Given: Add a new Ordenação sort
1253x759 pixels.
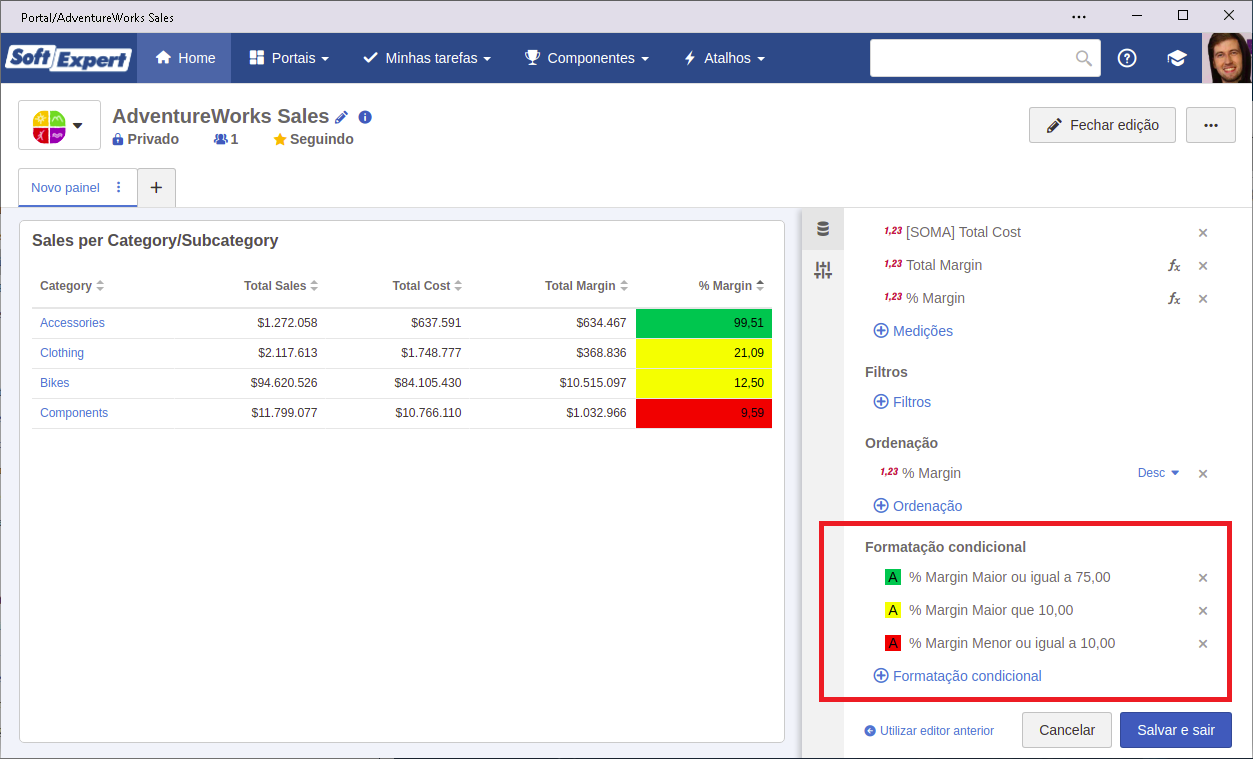Looking at the screenshot, I should pos(918,506).
